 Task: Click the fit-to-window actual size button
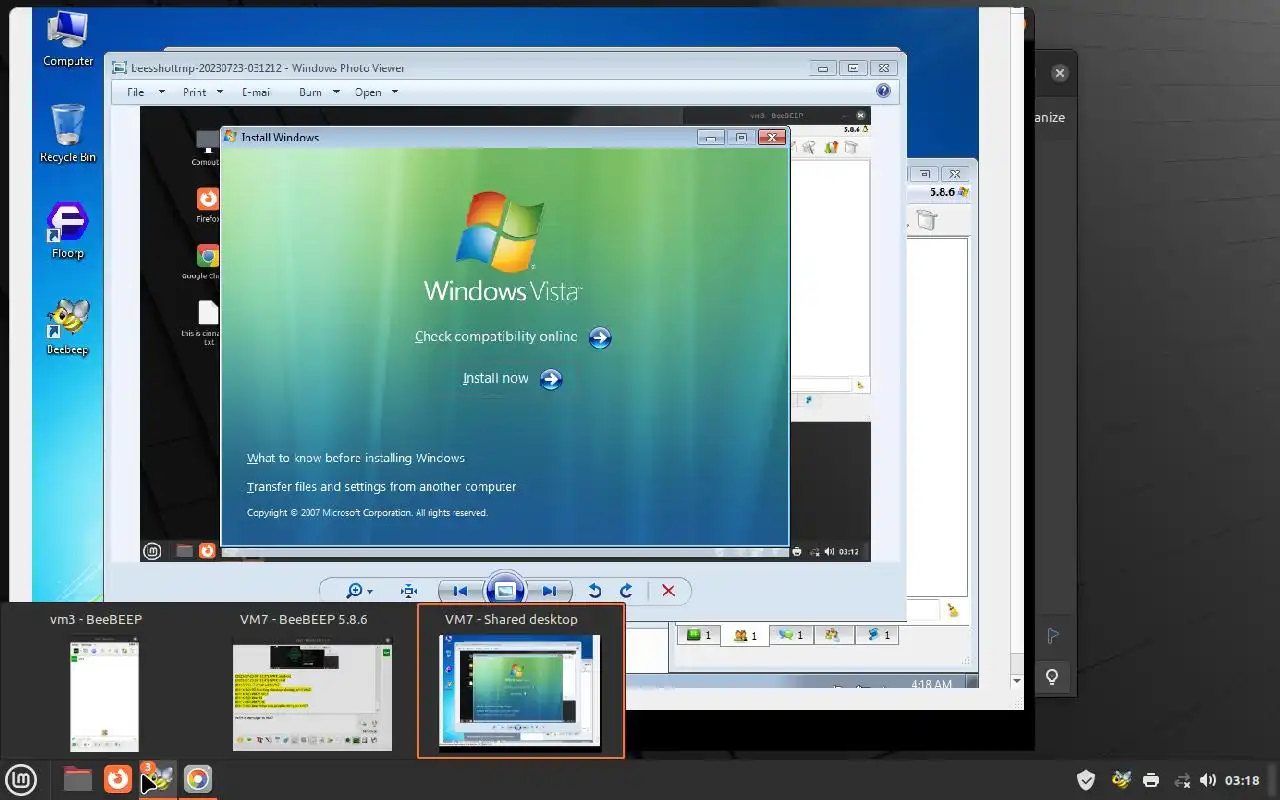click(409, 591)
